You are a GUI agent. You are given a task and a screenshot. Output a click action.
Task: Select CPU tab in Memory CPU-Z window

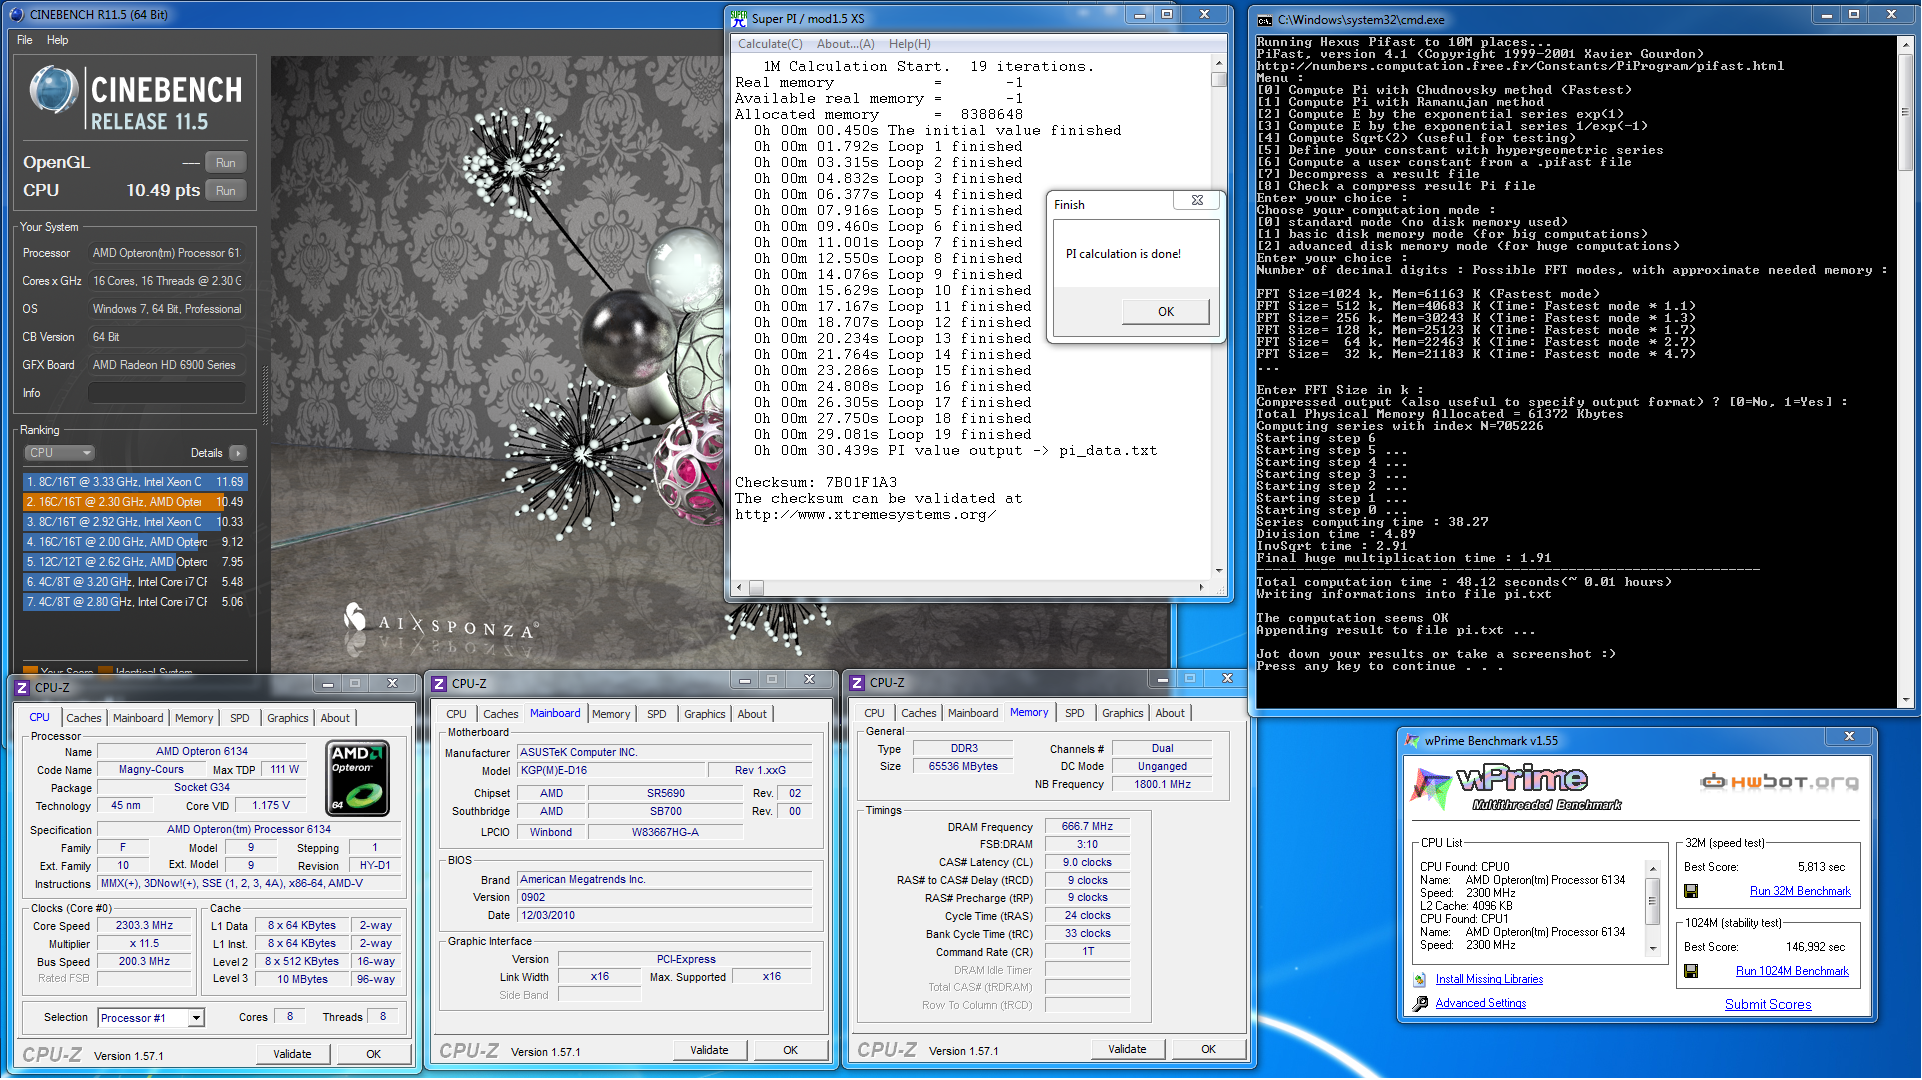point(874,713)
